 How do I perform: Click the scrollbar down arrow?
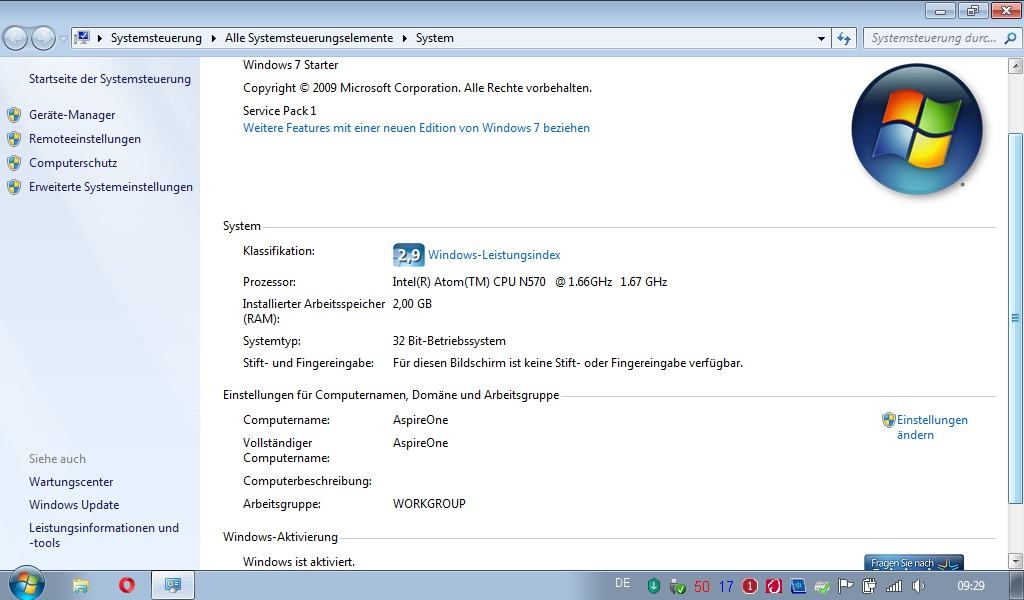(1016, 561)
